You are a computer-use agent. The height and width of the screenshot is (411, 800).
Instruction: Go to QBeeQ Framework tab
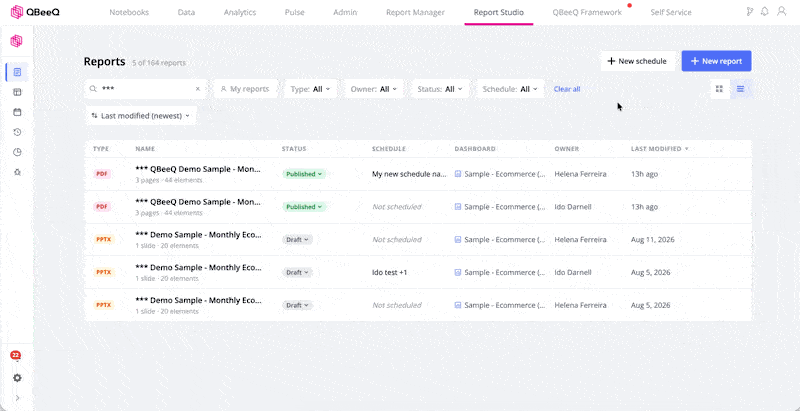(x=587, y=12)
